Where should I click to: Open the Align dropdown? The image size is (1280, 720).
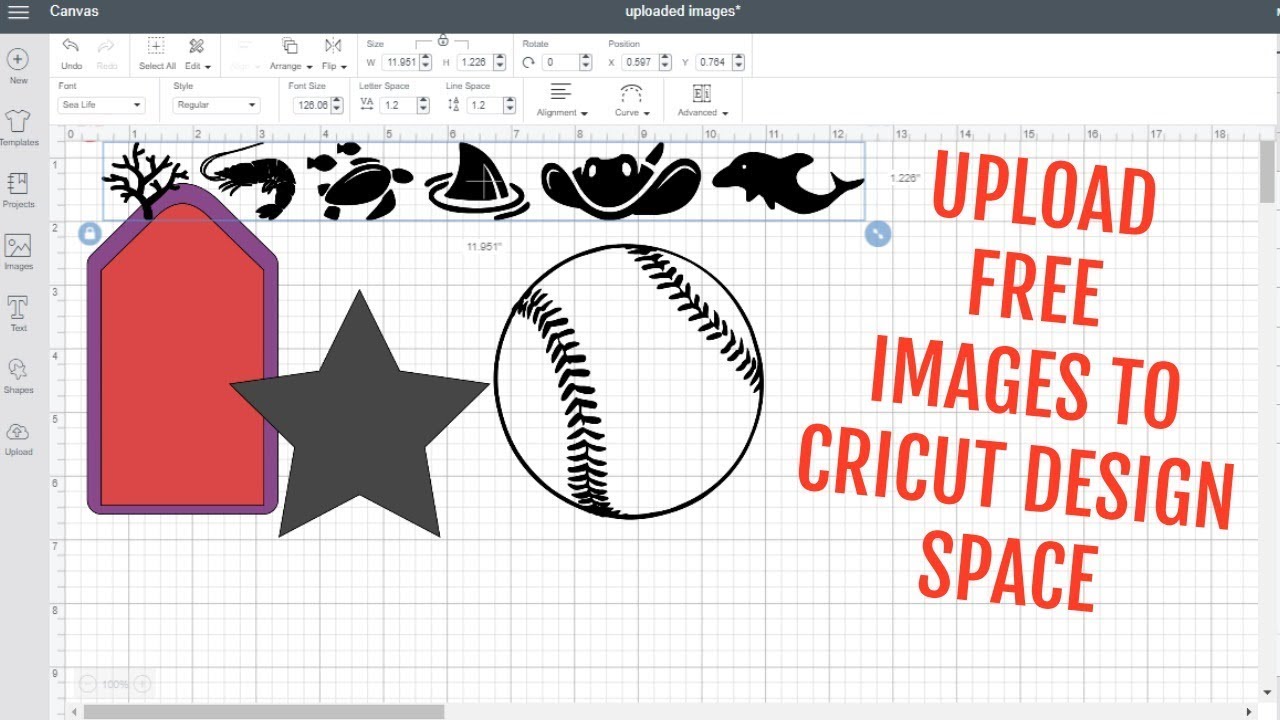tap(243, 53)
